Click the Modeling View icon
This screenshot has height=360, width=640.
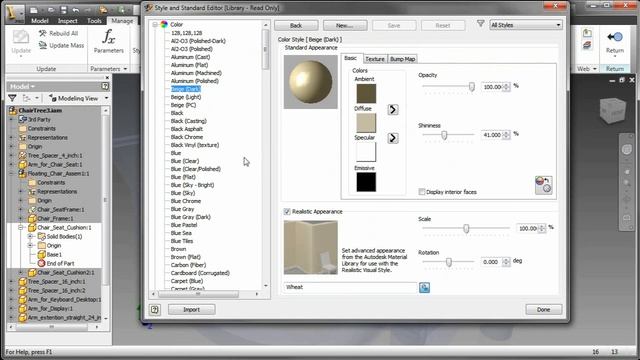click(52, 98)
